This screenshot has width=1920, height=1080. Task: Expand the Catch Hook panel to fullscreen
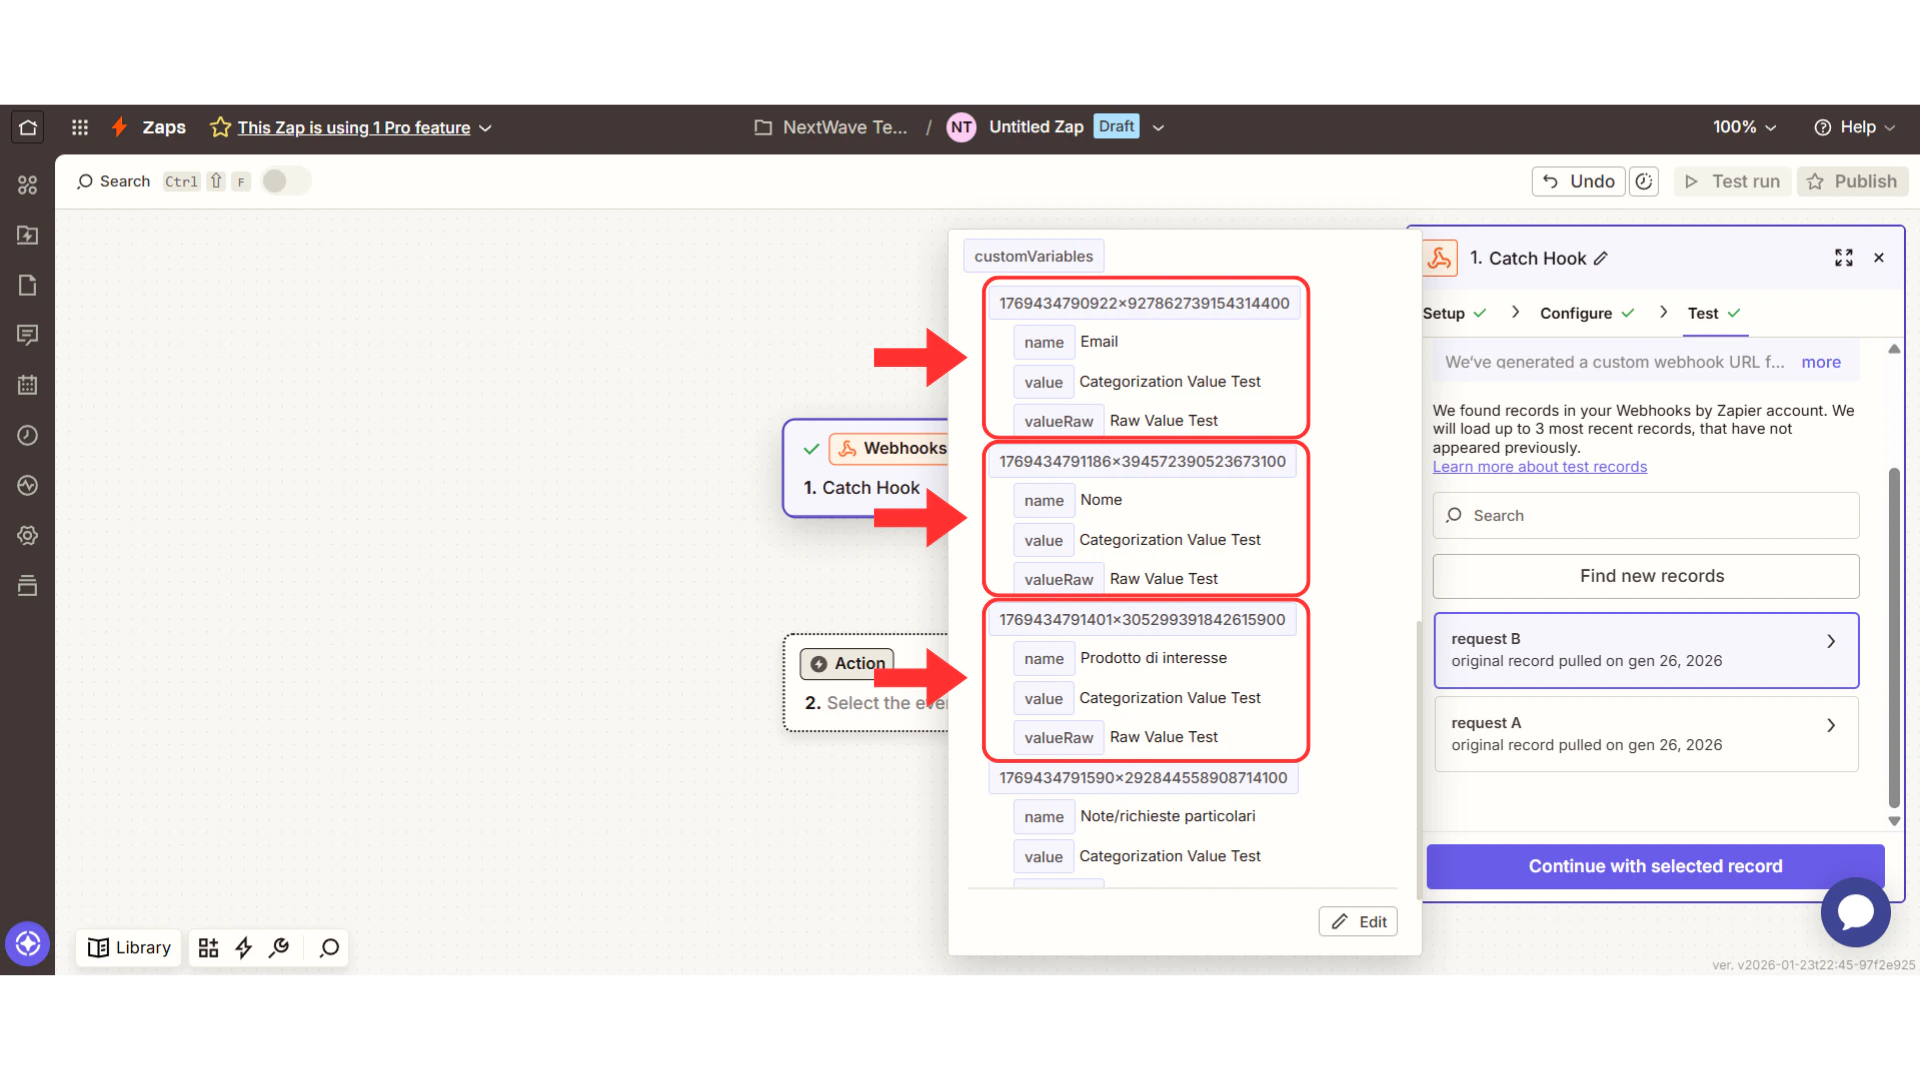point(1844,257)
